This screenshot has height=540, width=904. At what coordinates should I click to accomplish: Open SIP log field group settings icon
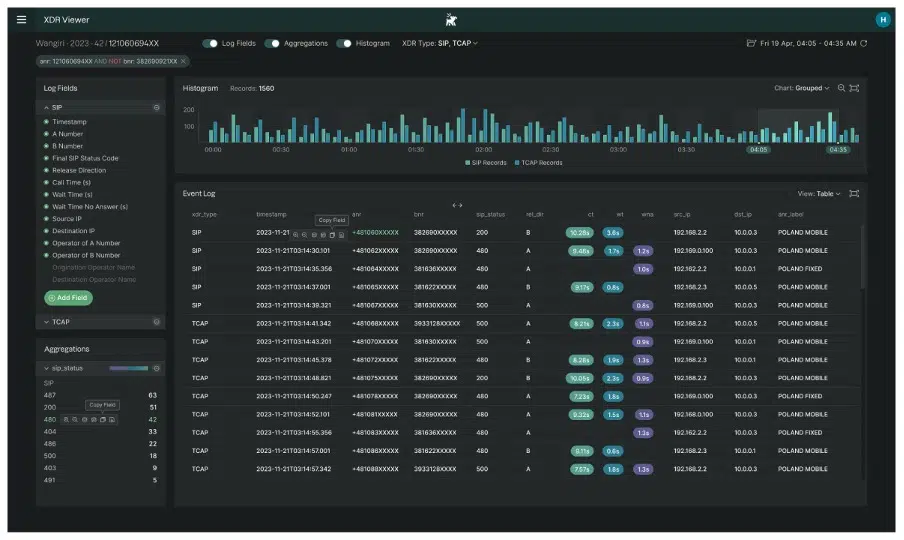click(156, 108)
